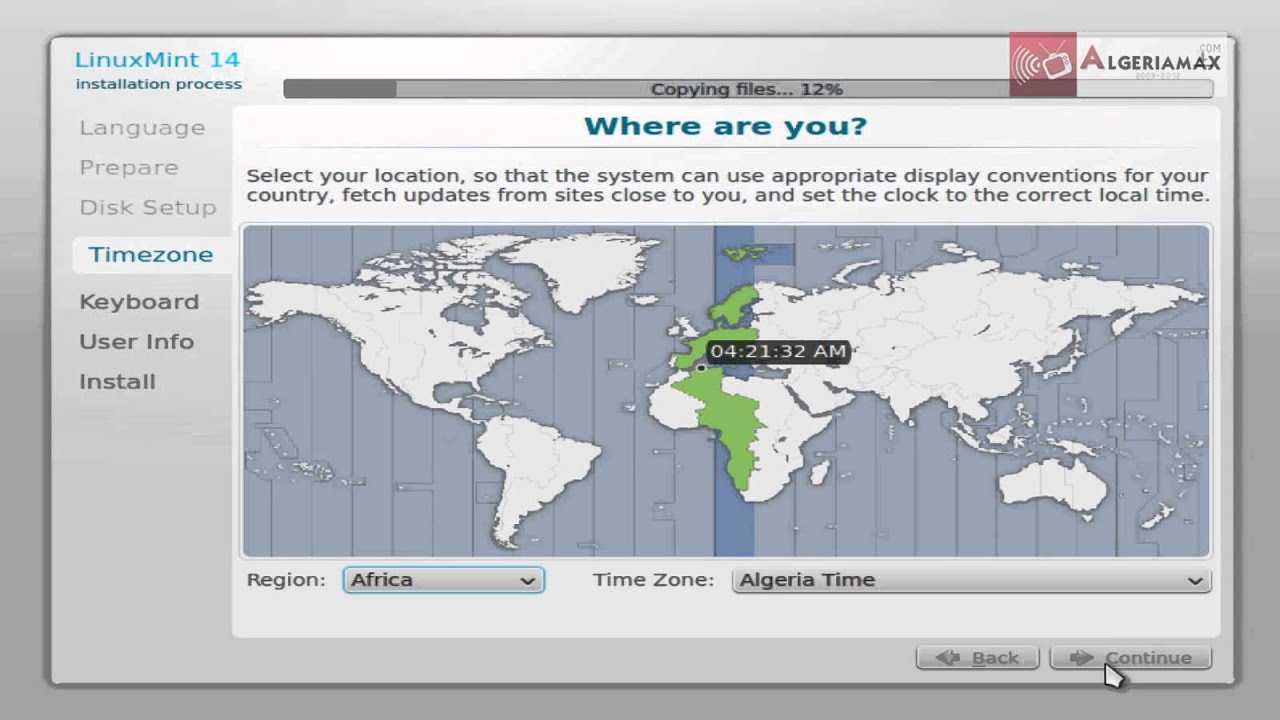1280x720 pixels.
Task: Click the 'Region:' label
Action: pos(286,580)
